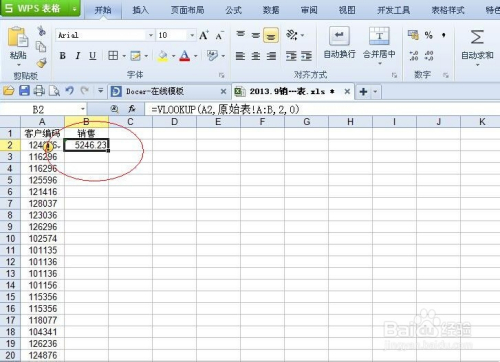Image resolution: width=500 pixels, height=362 pixels.
Task: Click the fx insert function button
Action: click(132, 109)
